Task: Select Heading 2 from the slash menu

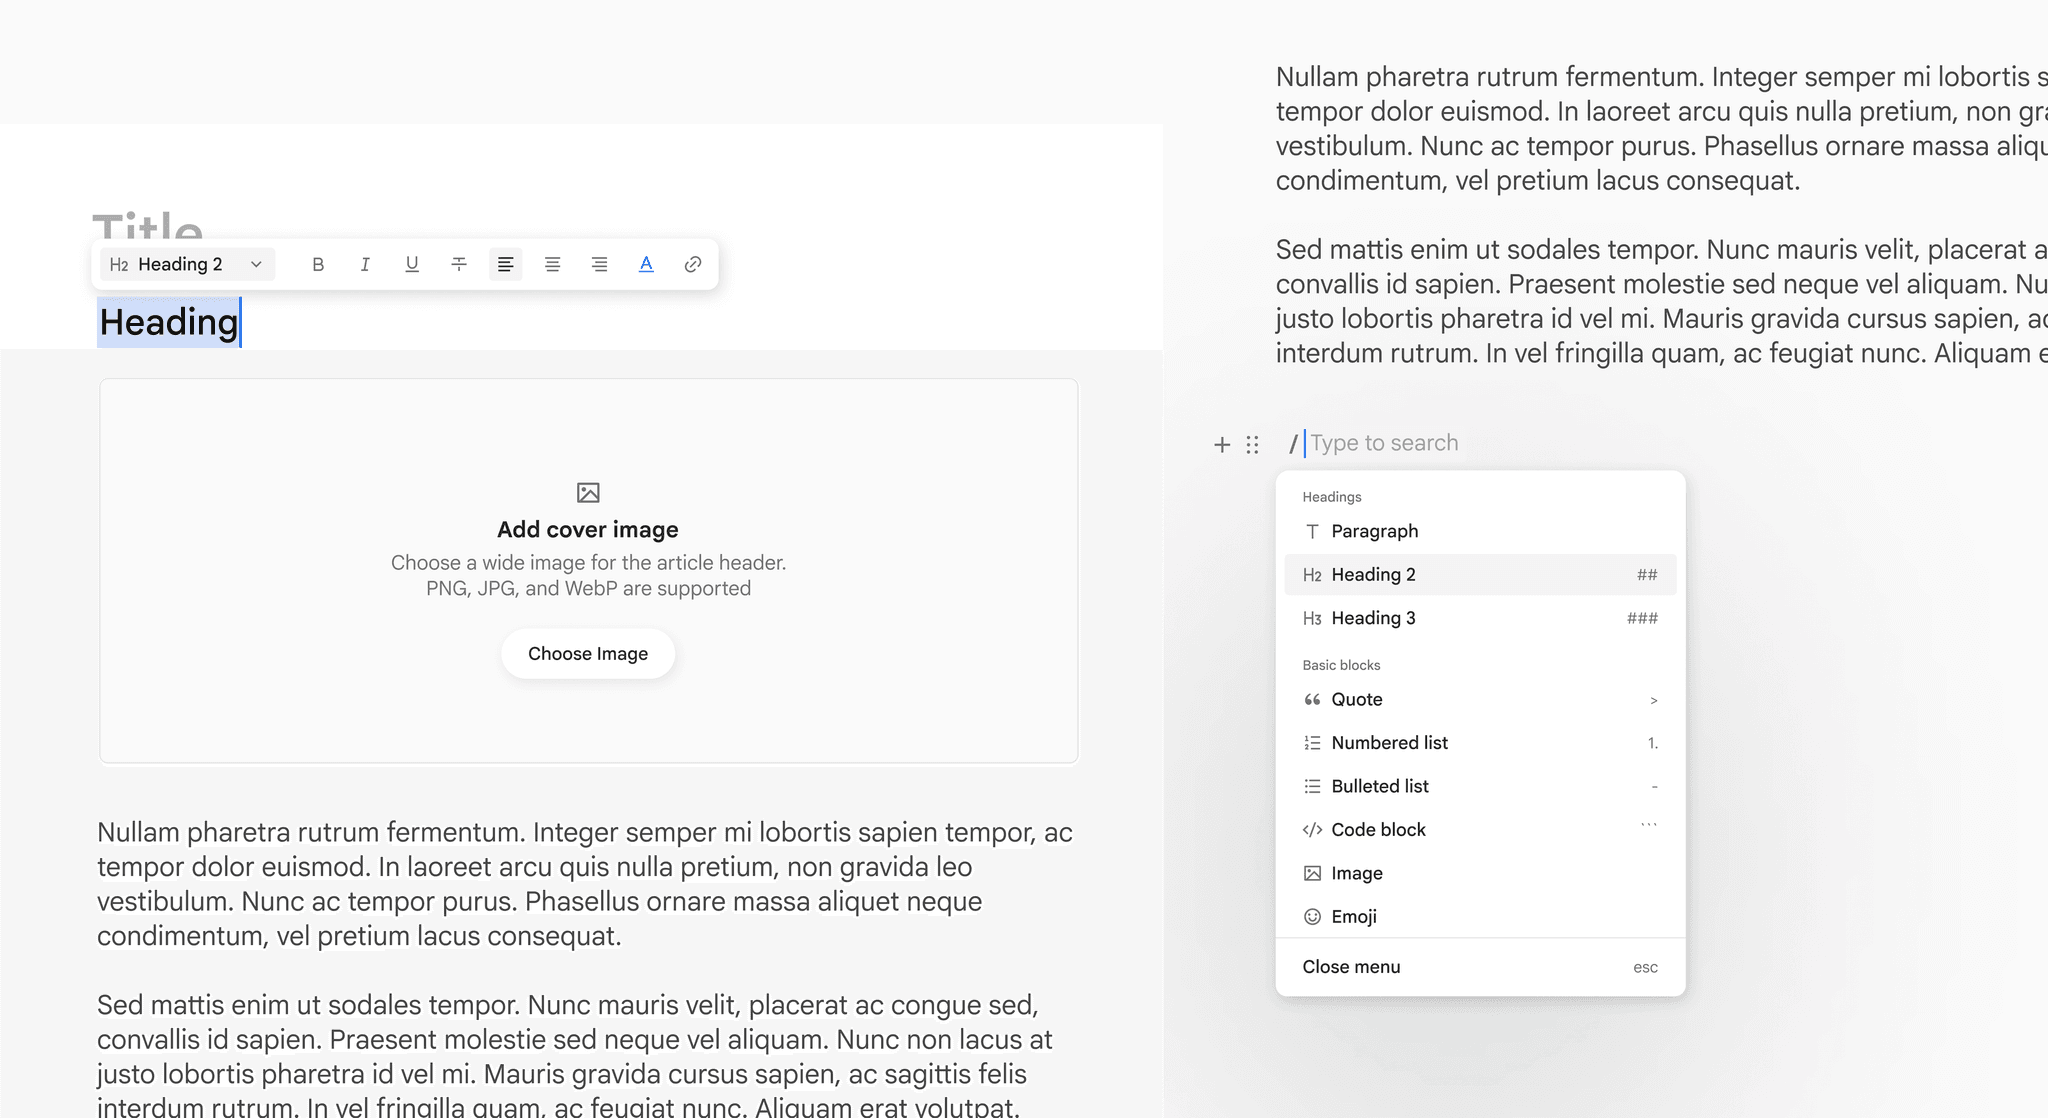Action: (x=1480, y=575)
